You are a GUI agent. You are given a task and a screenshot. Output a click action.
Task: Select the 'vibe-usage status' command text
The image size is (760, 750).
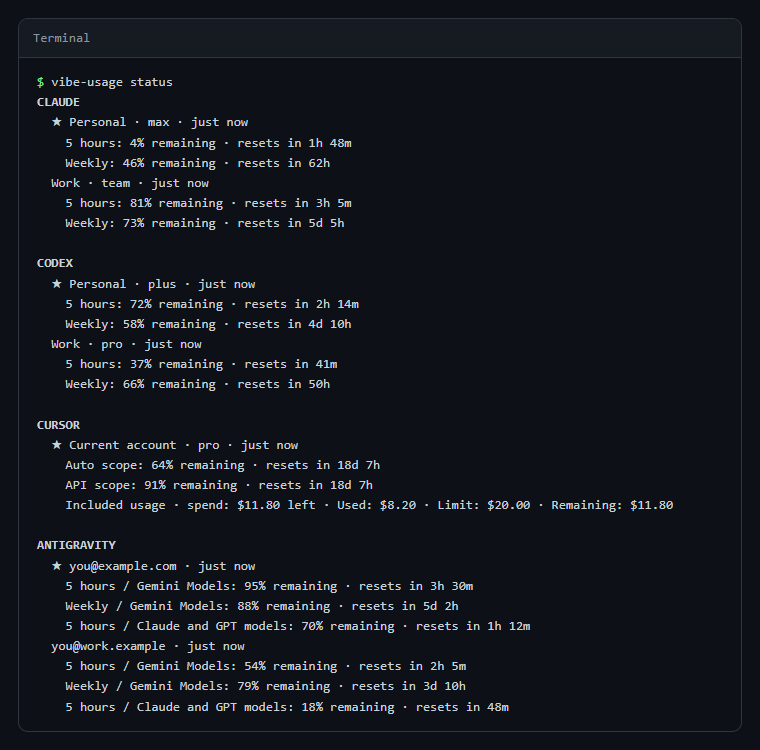(x=111, y=82)
